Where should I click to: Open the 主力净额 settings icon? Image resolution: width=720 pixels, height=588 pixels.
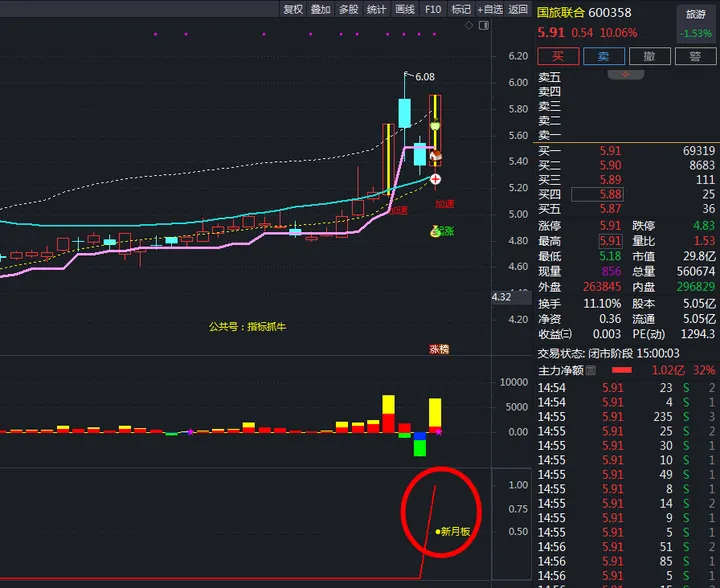tap(591, 370)
